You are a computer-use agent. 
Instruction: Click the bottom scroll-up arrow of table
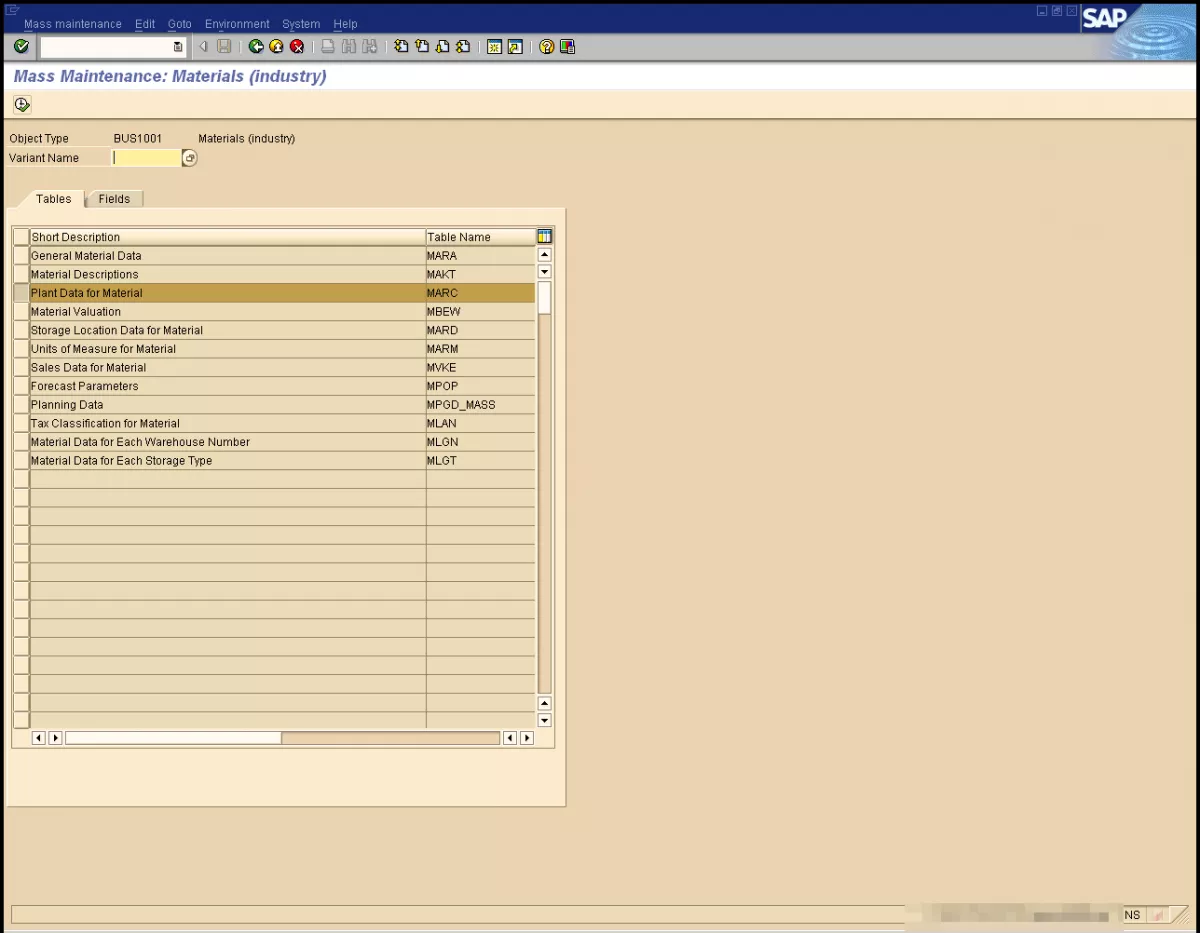[544, 704]
